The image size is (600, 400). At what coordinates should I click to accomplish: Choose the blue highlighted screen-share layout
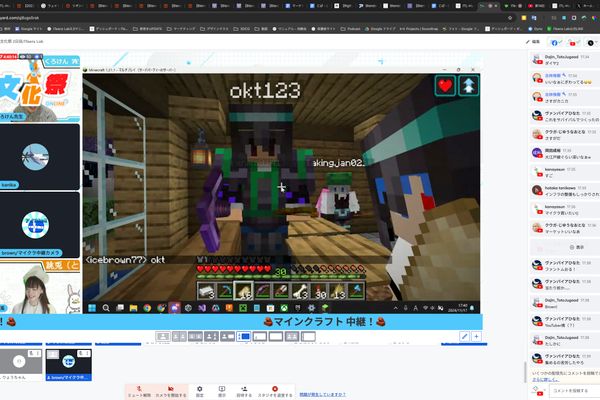coord(243,336)
